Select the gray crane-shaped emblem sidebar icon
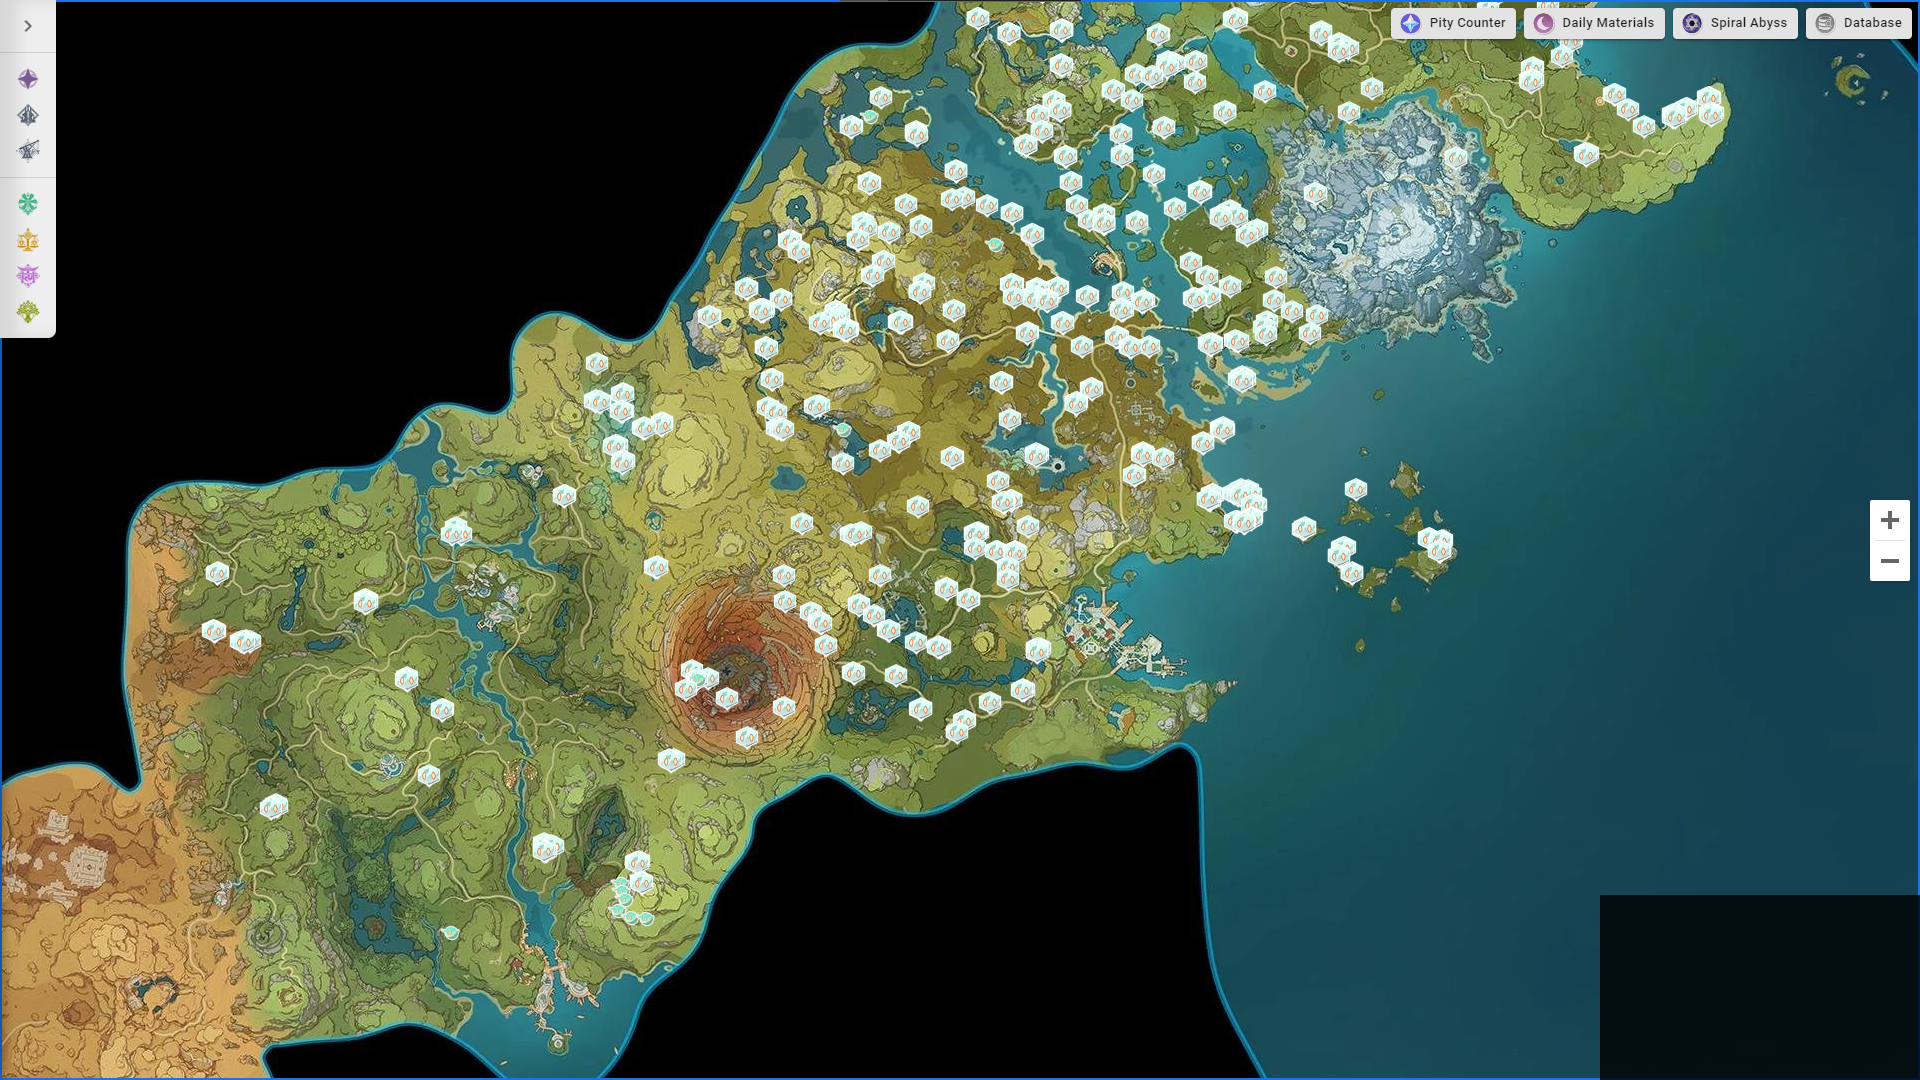This screenshot has height=1080, width=1920. coord(28,150)
